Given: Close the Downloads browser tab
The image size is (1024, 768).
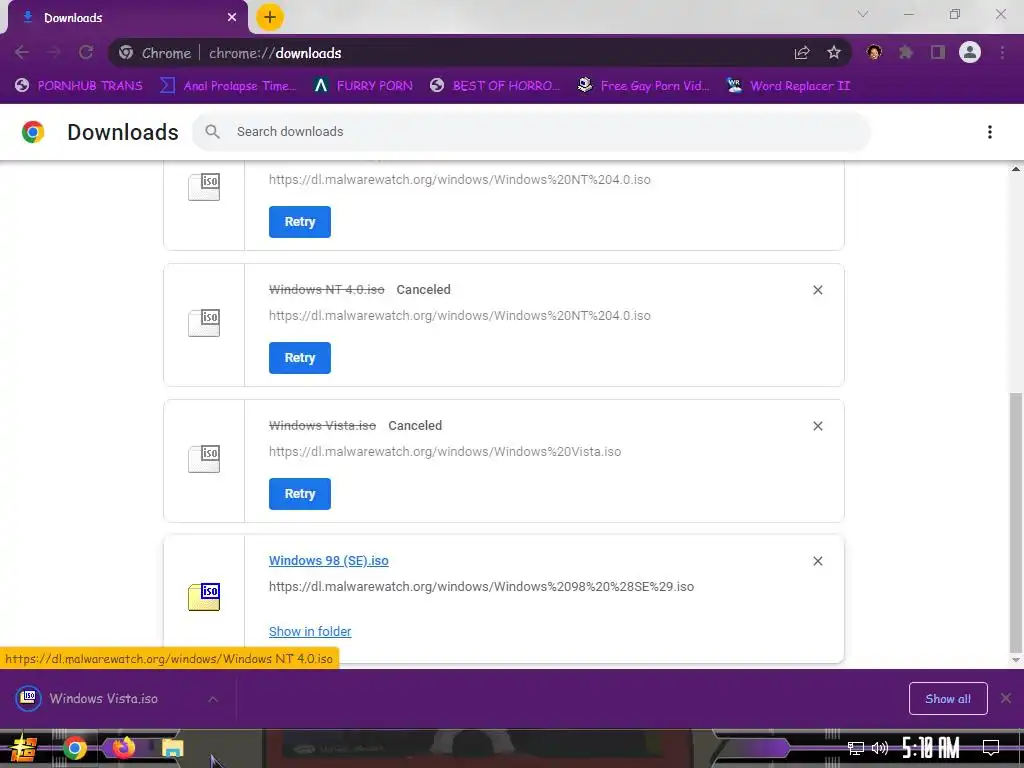Looking at the screenshot, I should click(x=232, y=18).
